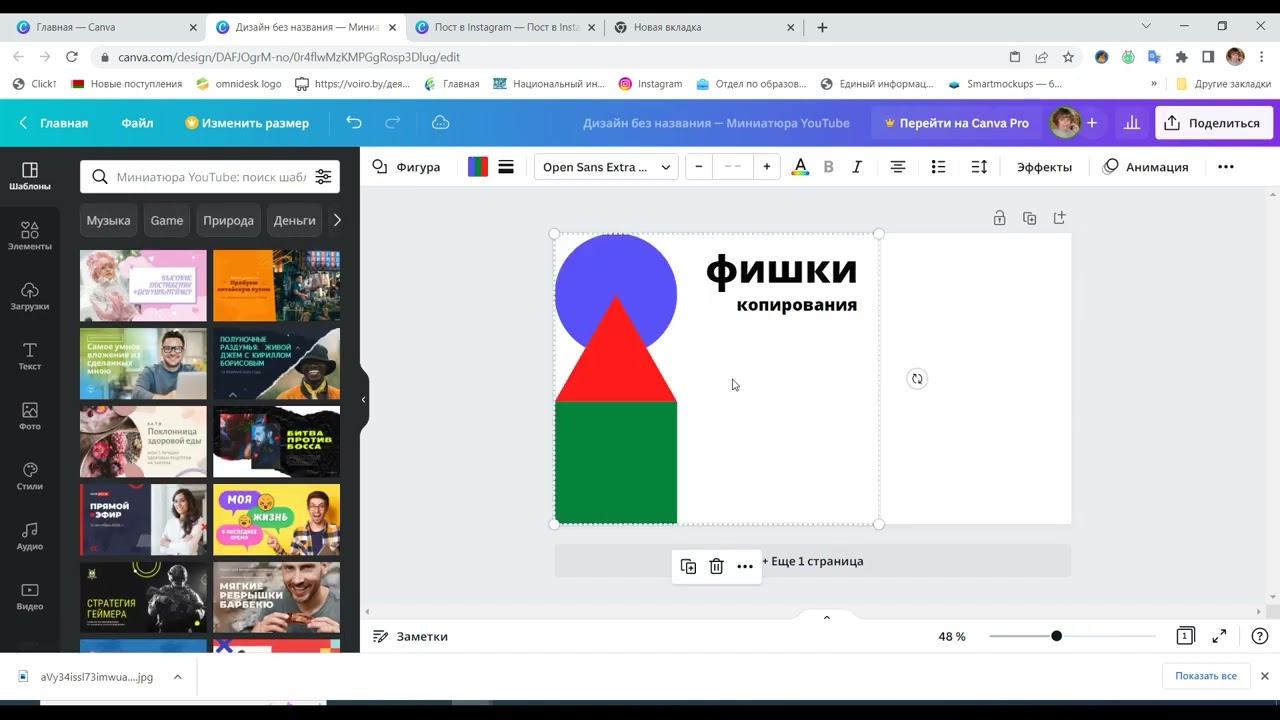The width and height of the screenshot is (1280, 720).
Task: Open text alignment icon
Action: click(898, 167)
